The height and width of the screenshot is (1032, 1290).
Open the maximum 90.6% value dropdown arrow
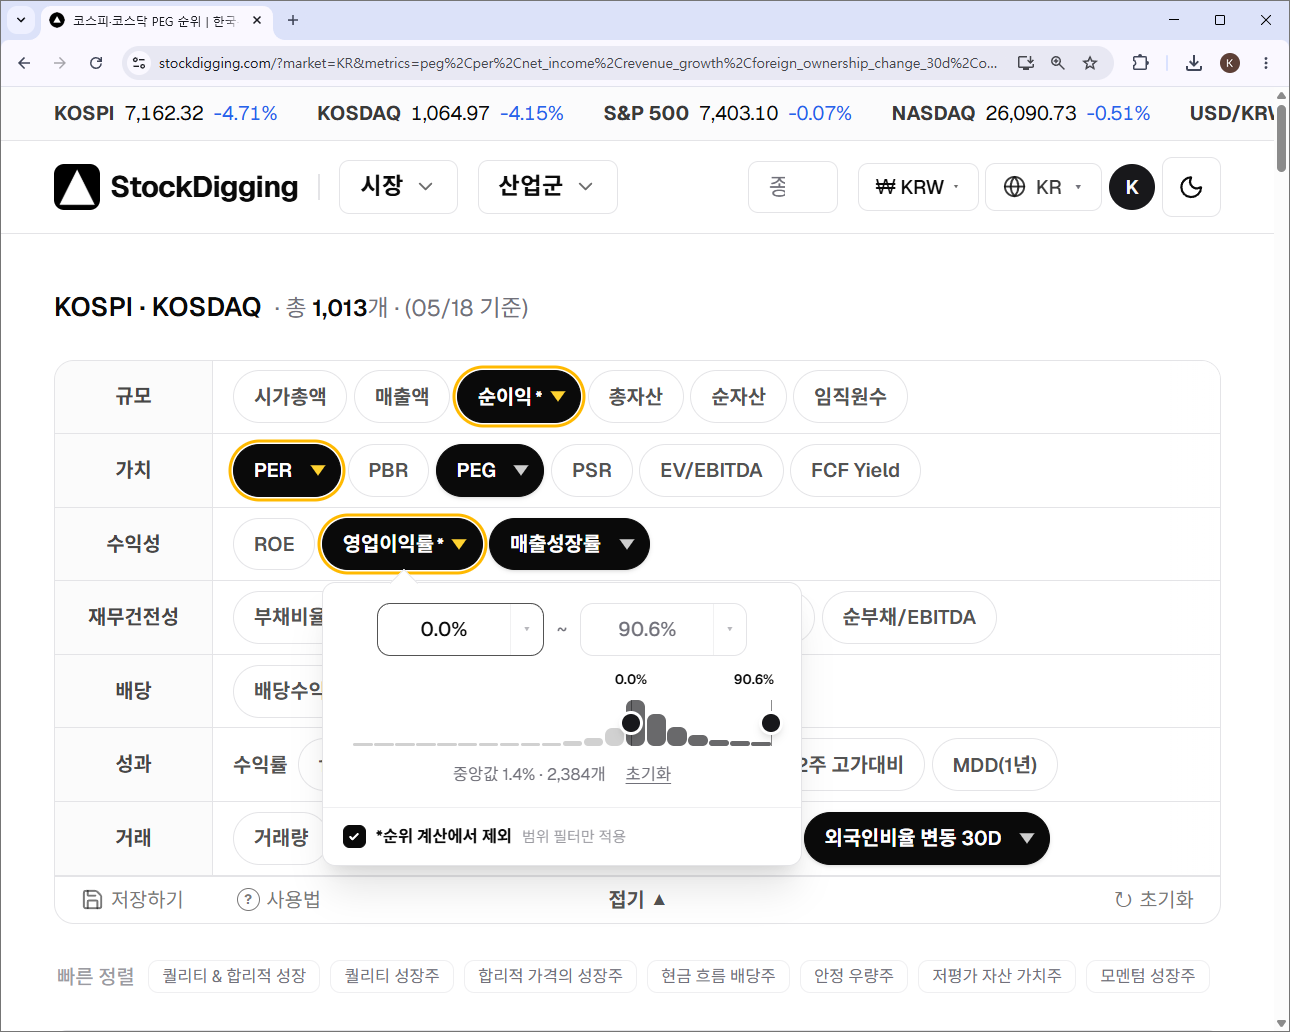[730, 629]
